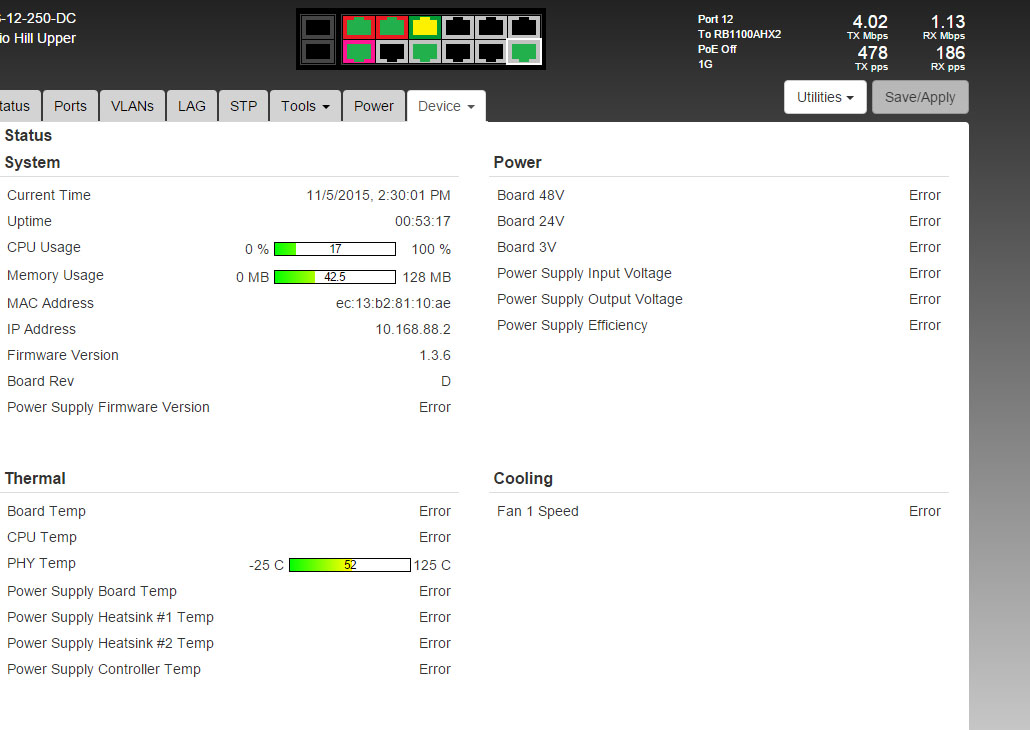Expand the Device dropdown tab
Screen dimensions: 1030x730
(446, 106)
